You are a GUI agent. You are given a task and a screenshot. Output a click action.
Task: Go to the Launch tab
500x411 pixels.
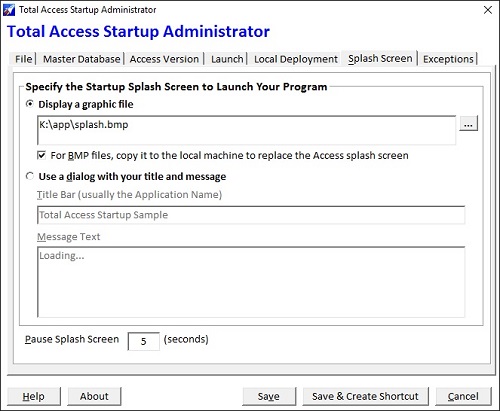227,59
